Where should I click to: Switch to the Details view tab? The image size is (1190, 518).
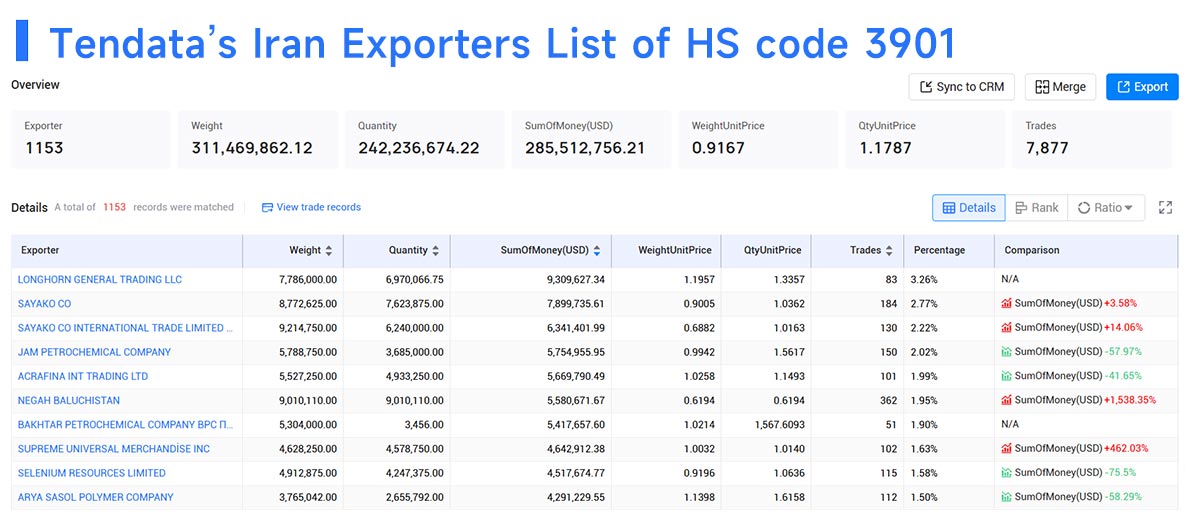pyautogui.click(x=969, y=208)
